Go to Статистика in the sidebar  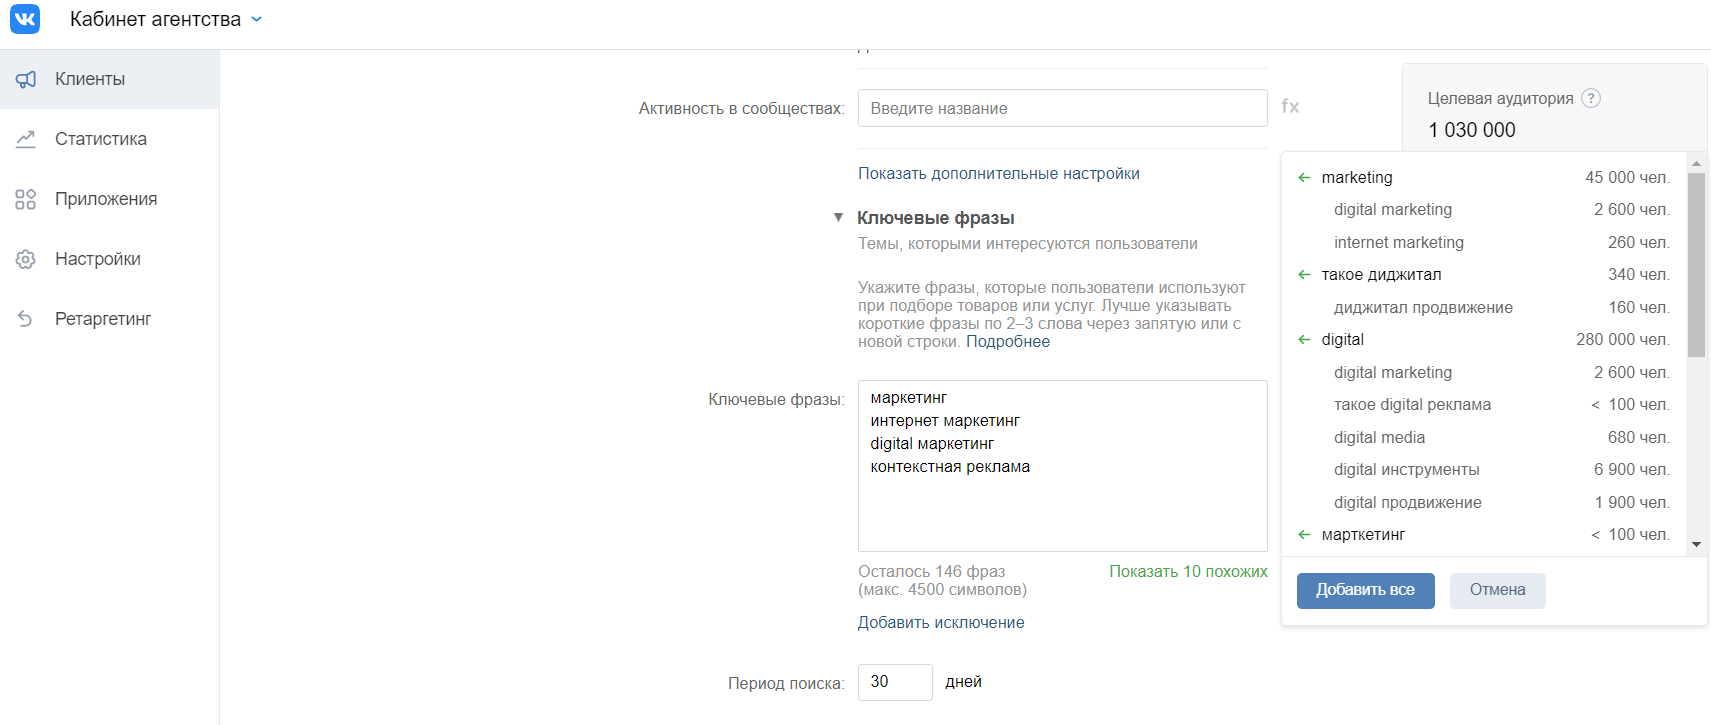tap(109, 139)
